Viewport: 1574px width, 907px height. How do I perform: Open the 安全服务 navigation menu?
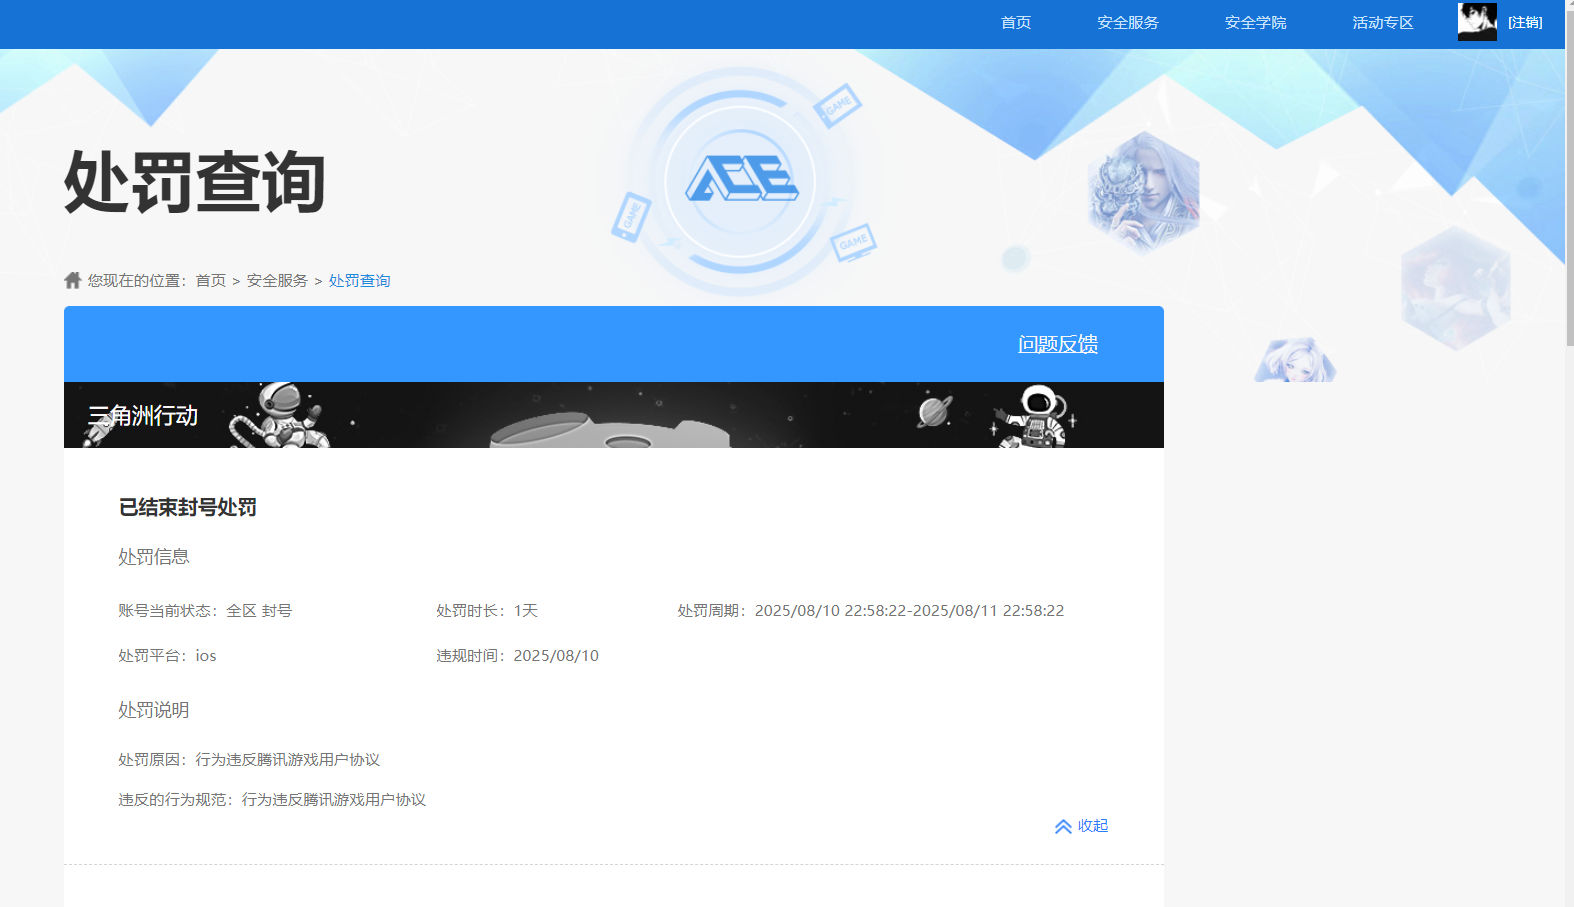[1127, 23]
